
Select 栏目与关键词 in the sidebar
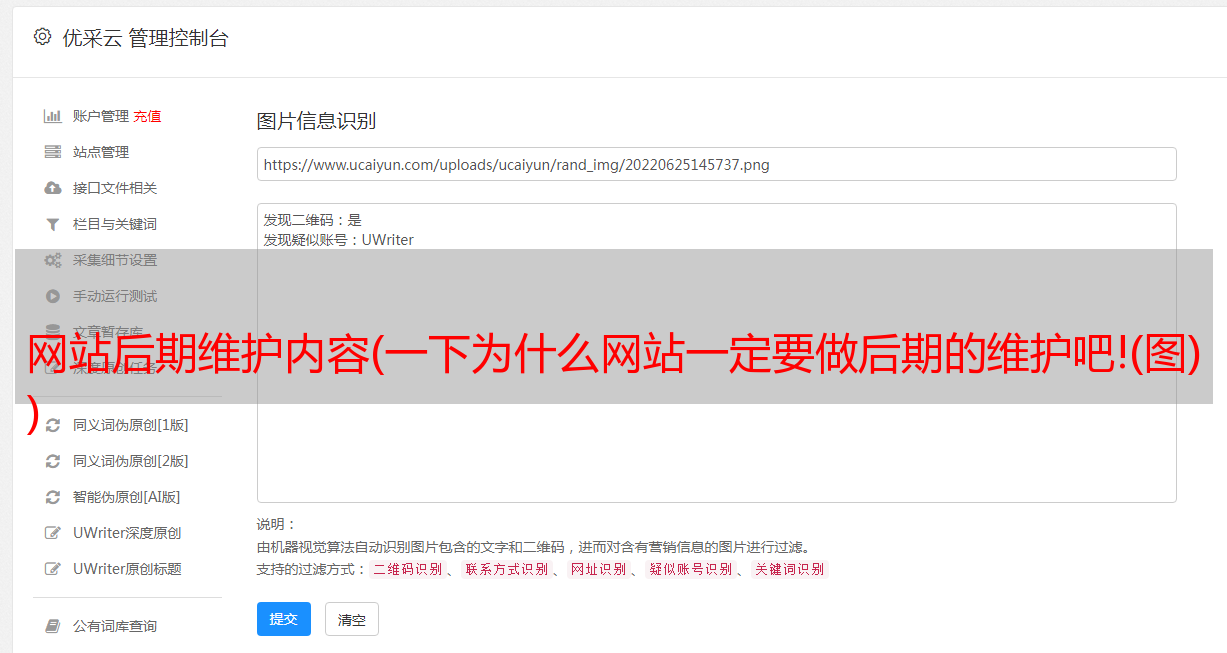click(x=115, y=224)
